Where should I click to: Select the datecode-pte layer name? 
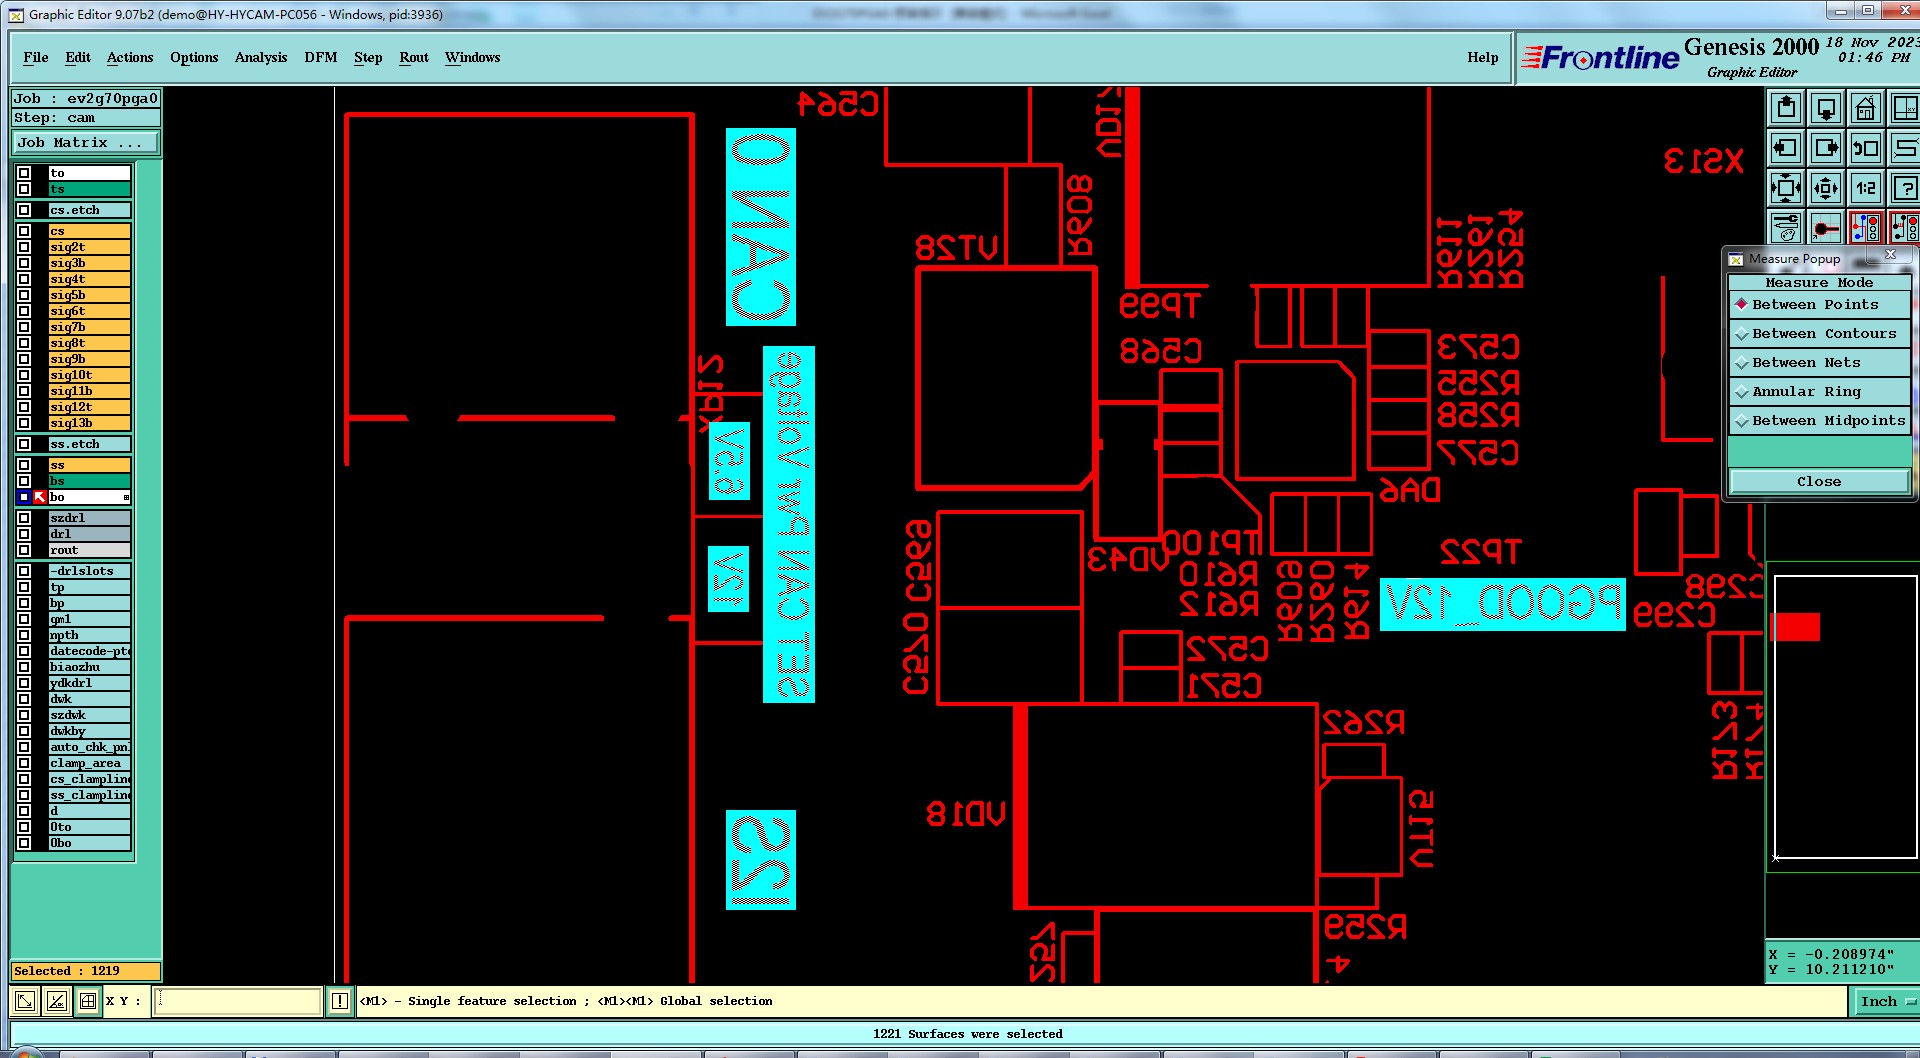click(89, 651)
